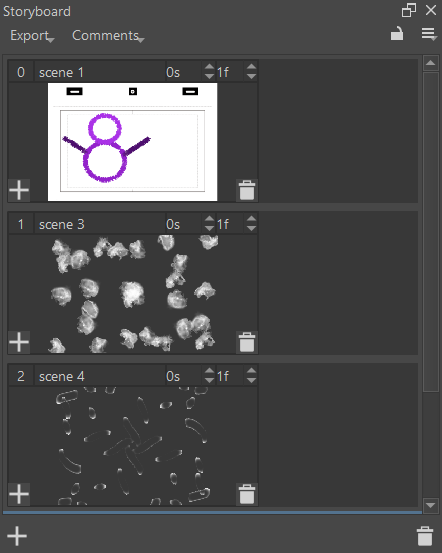Click the scrollbar up arrow
The image size is (442, 553).
tap(430, 63)
